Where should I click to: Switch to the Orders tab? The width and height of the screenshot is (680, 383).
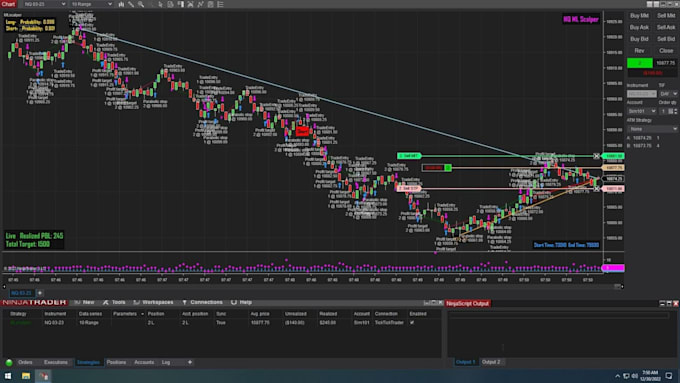click(25, 362)
